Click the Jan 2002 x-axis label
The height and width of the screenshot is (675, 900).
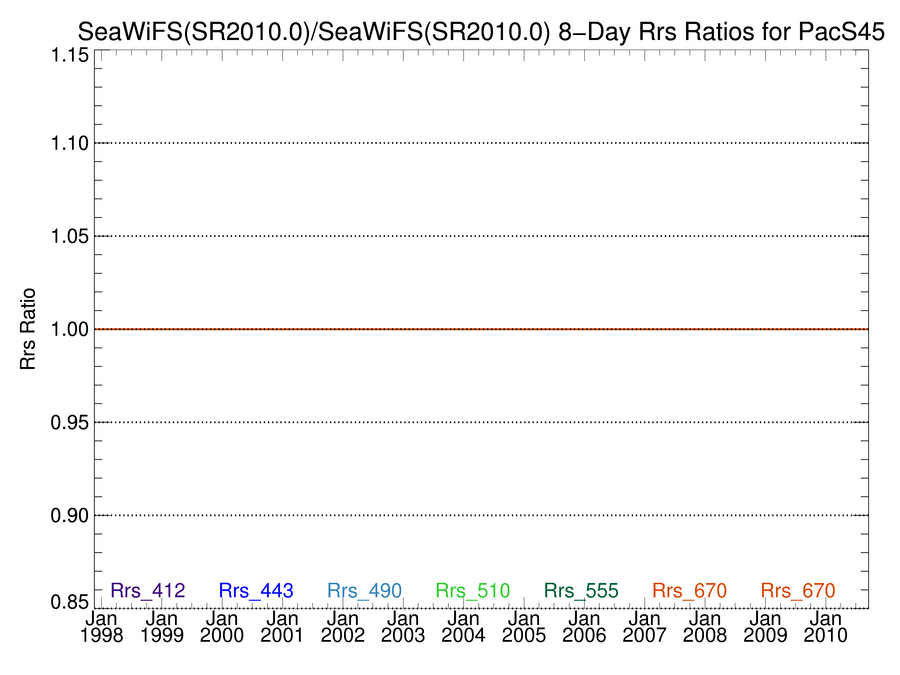pyautogui.click(x=343, y=627)
